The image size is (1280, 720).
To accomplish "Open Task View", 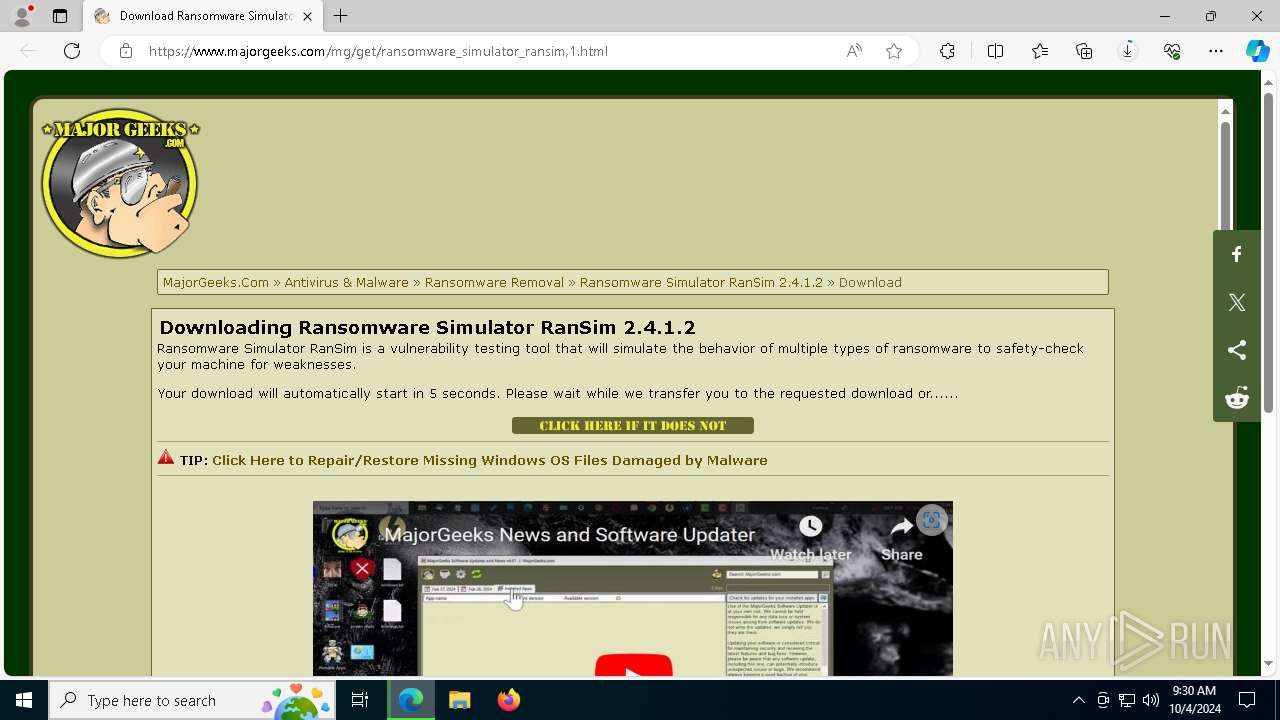I will [x=360, y=700].
